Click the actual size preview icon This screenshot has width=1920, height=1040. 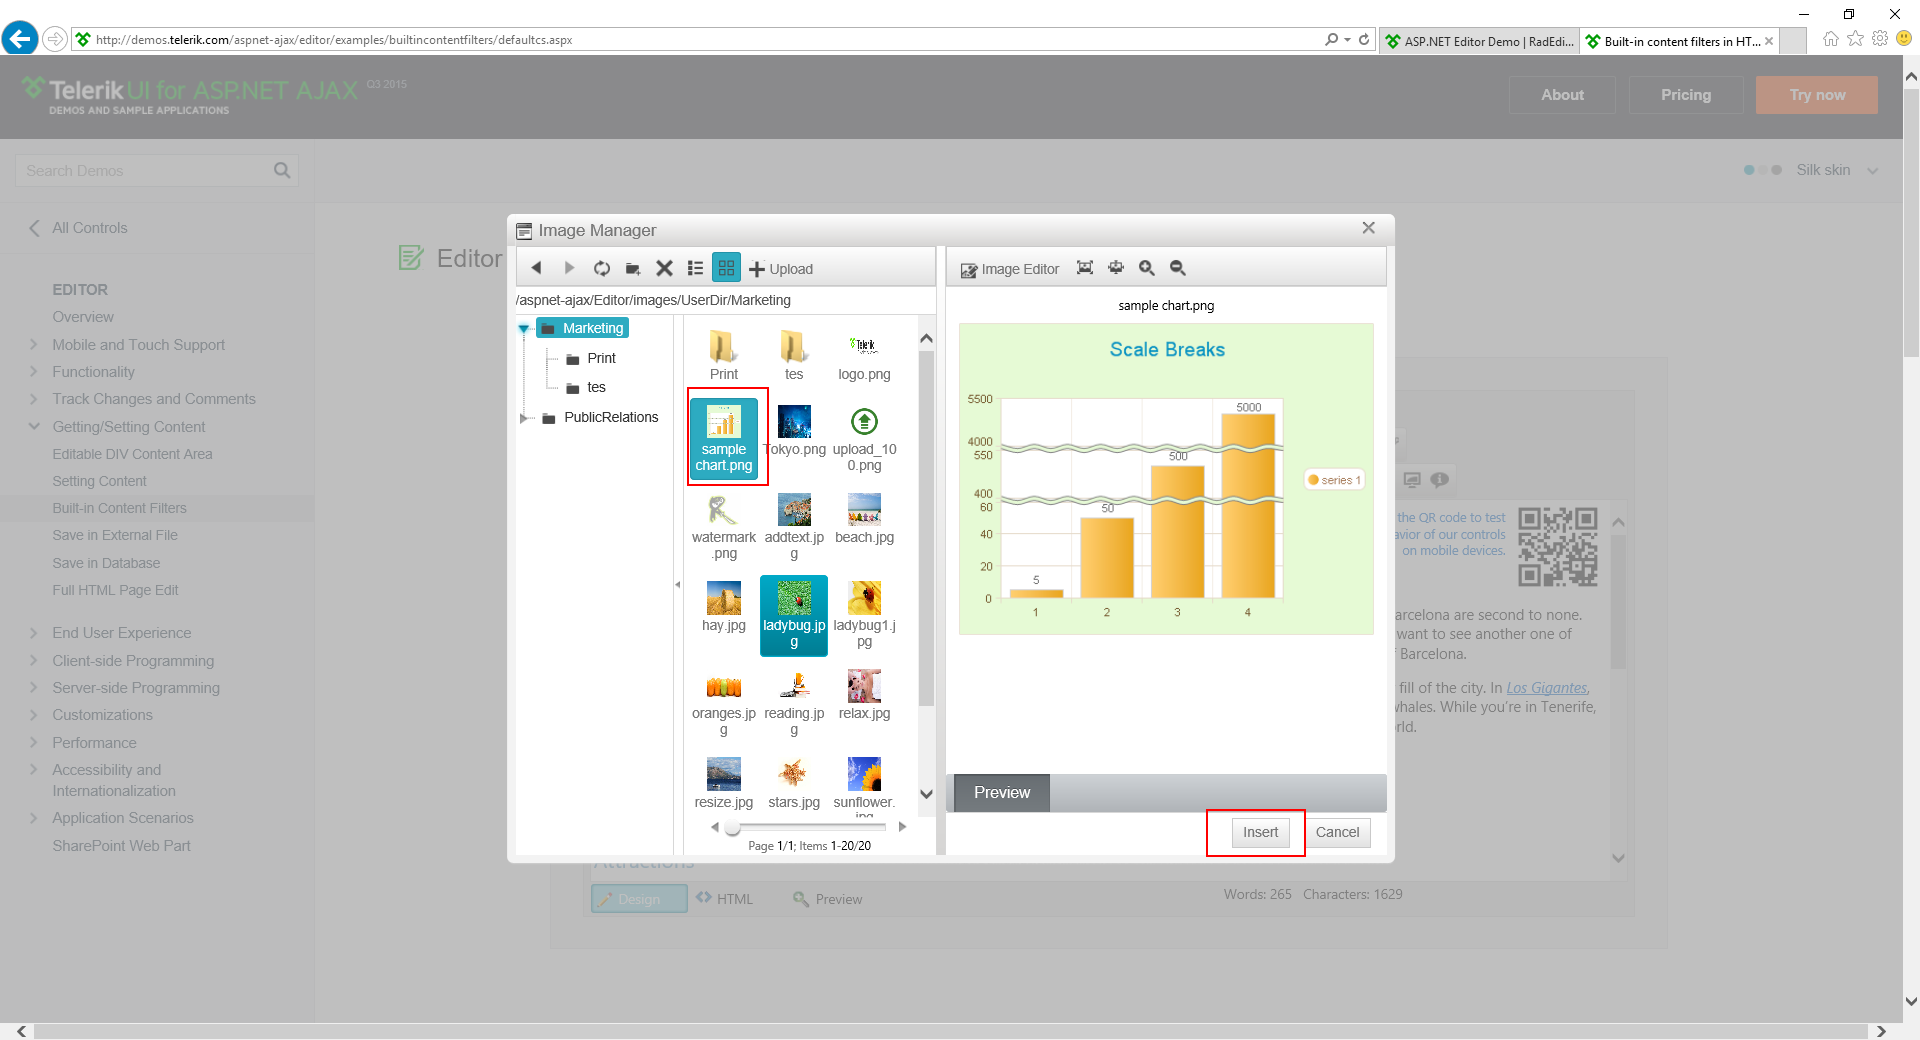tap(1116, 268)
